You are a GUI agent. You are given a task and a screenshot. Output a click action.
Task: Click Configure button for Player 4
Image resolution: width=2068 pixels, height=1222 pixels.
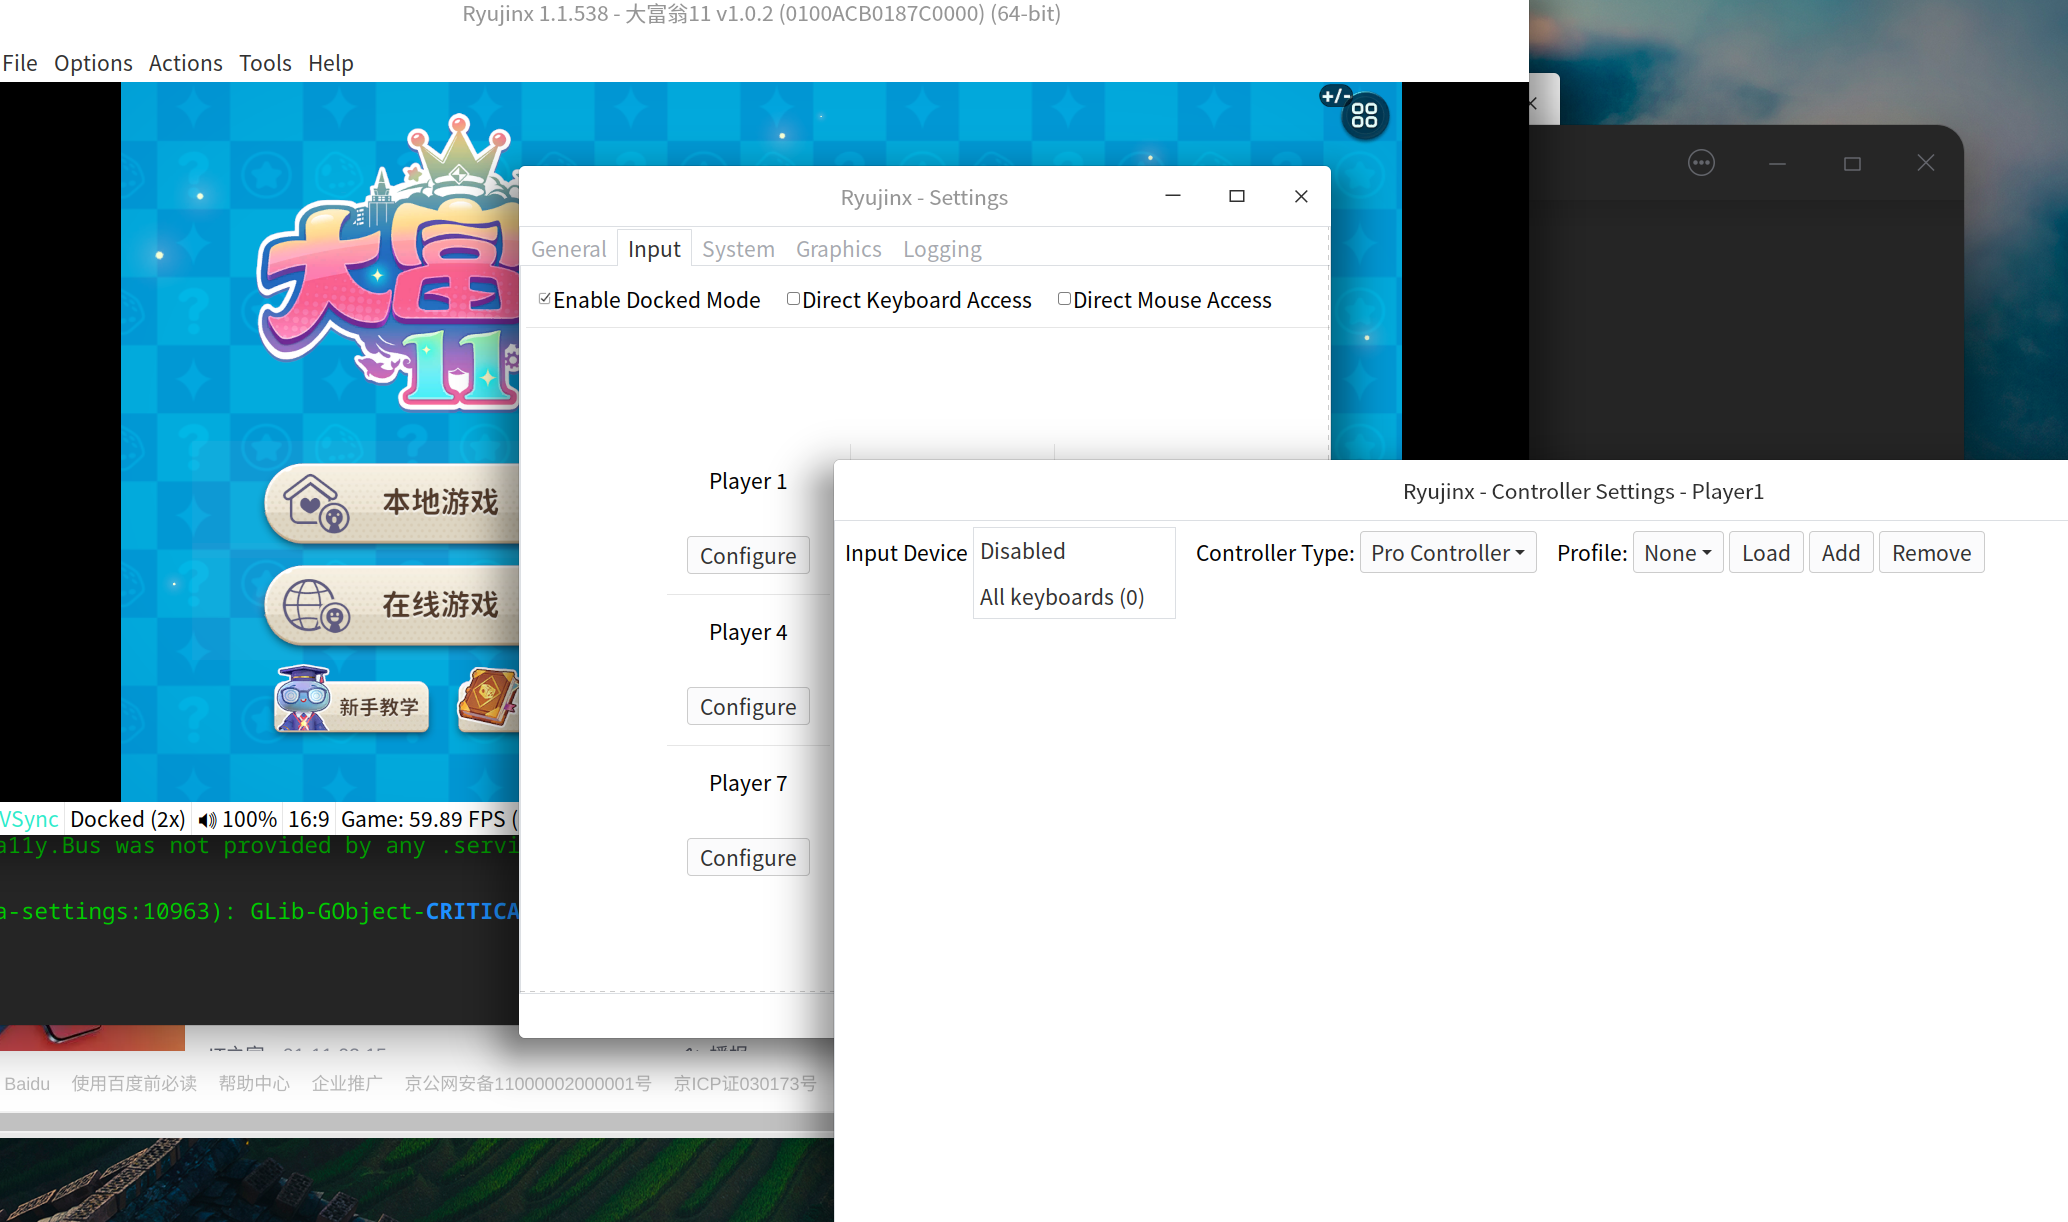(x=747, y=707)
